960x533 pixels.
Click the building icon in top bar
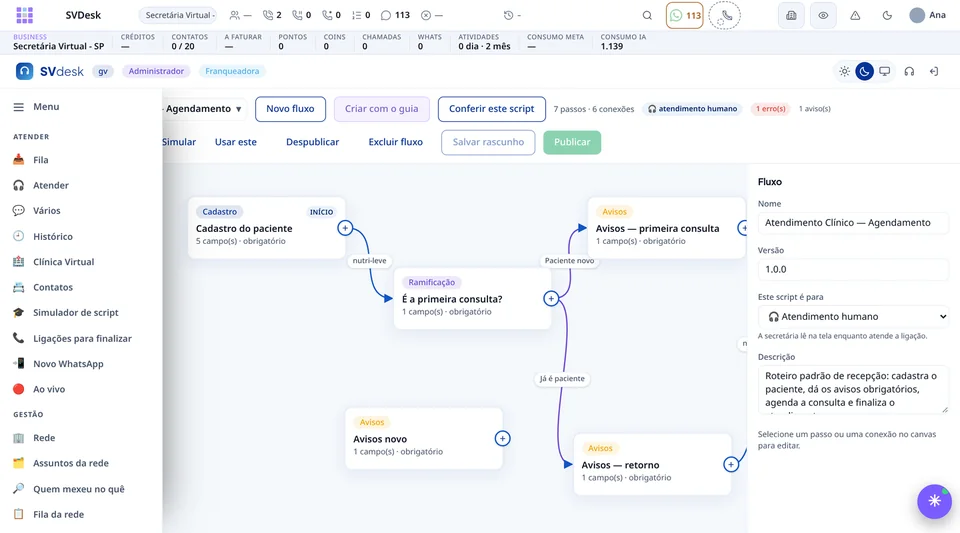(x=791, y=15)
